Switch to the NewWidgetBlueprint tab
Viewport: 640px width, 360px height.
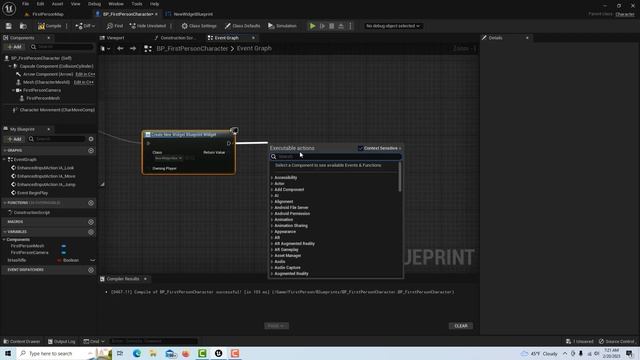click(x=193, y=14)
